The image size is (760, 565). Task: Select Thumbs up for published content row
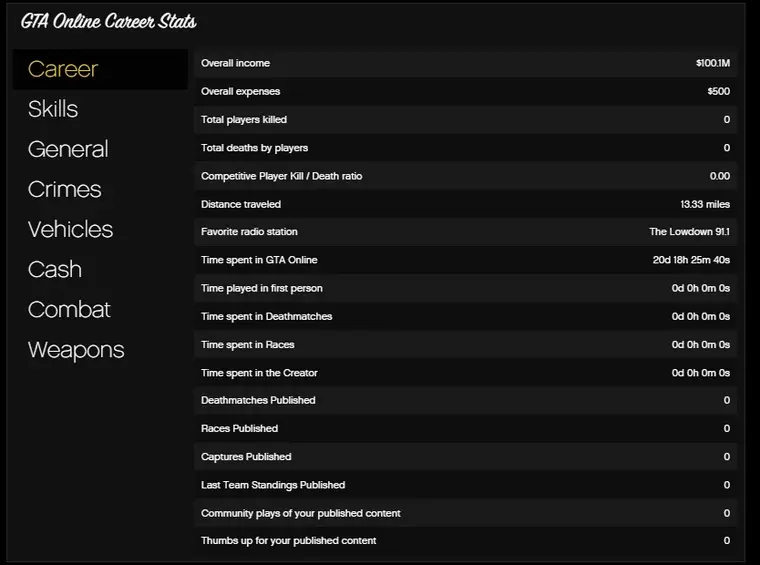tap(465, 541)
